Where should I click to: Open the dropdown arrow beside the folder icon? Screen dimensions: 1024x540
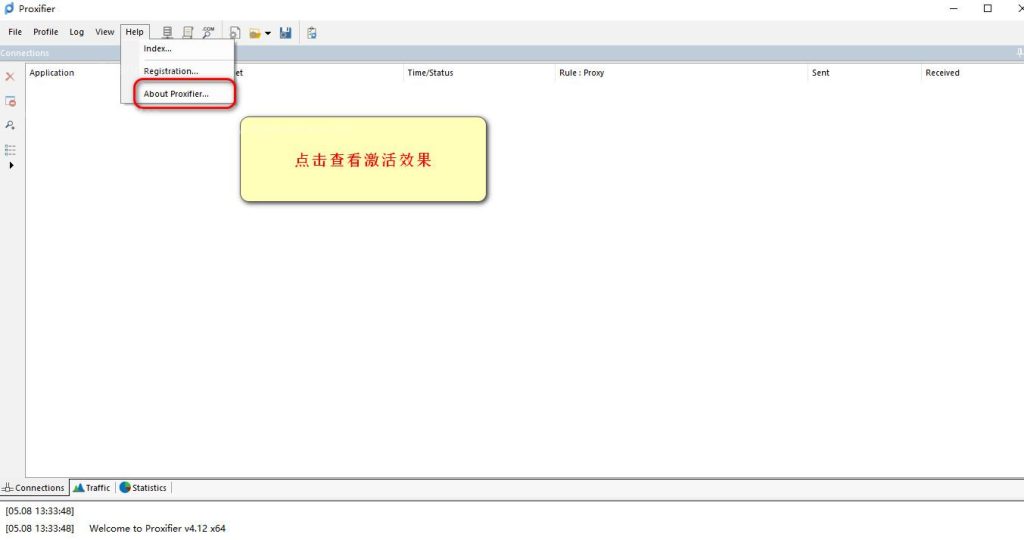(x=268, y=33)
